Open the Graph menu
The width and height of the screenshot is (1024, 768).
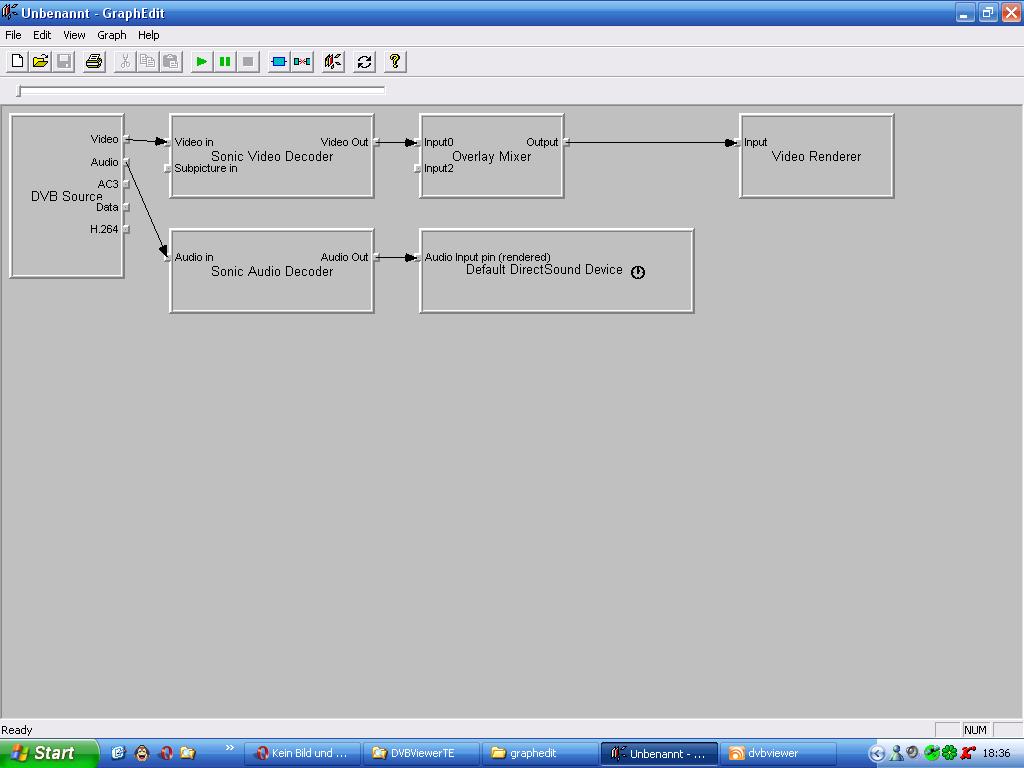pyautogui.click(x=112, y=35)
